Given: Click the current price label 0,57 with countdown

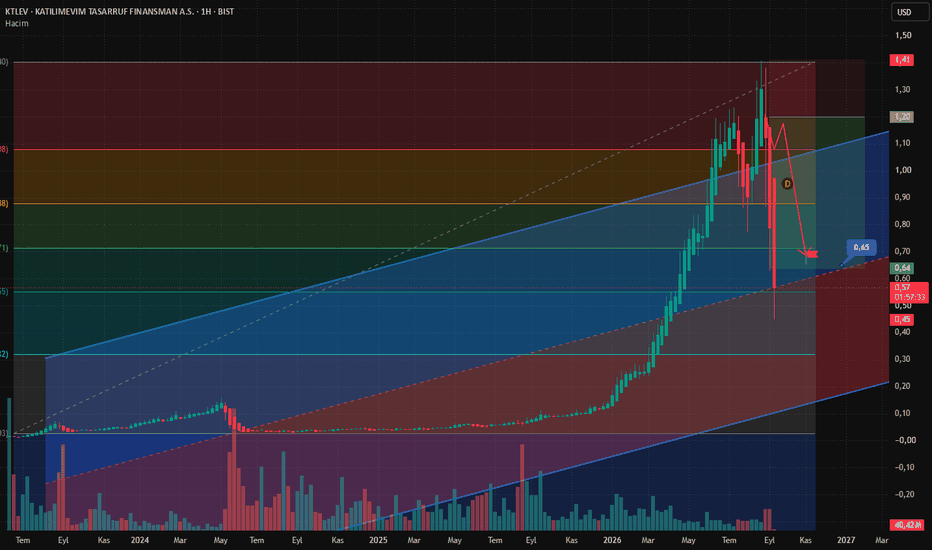Looking at the screenshot, I should [909, 292].
